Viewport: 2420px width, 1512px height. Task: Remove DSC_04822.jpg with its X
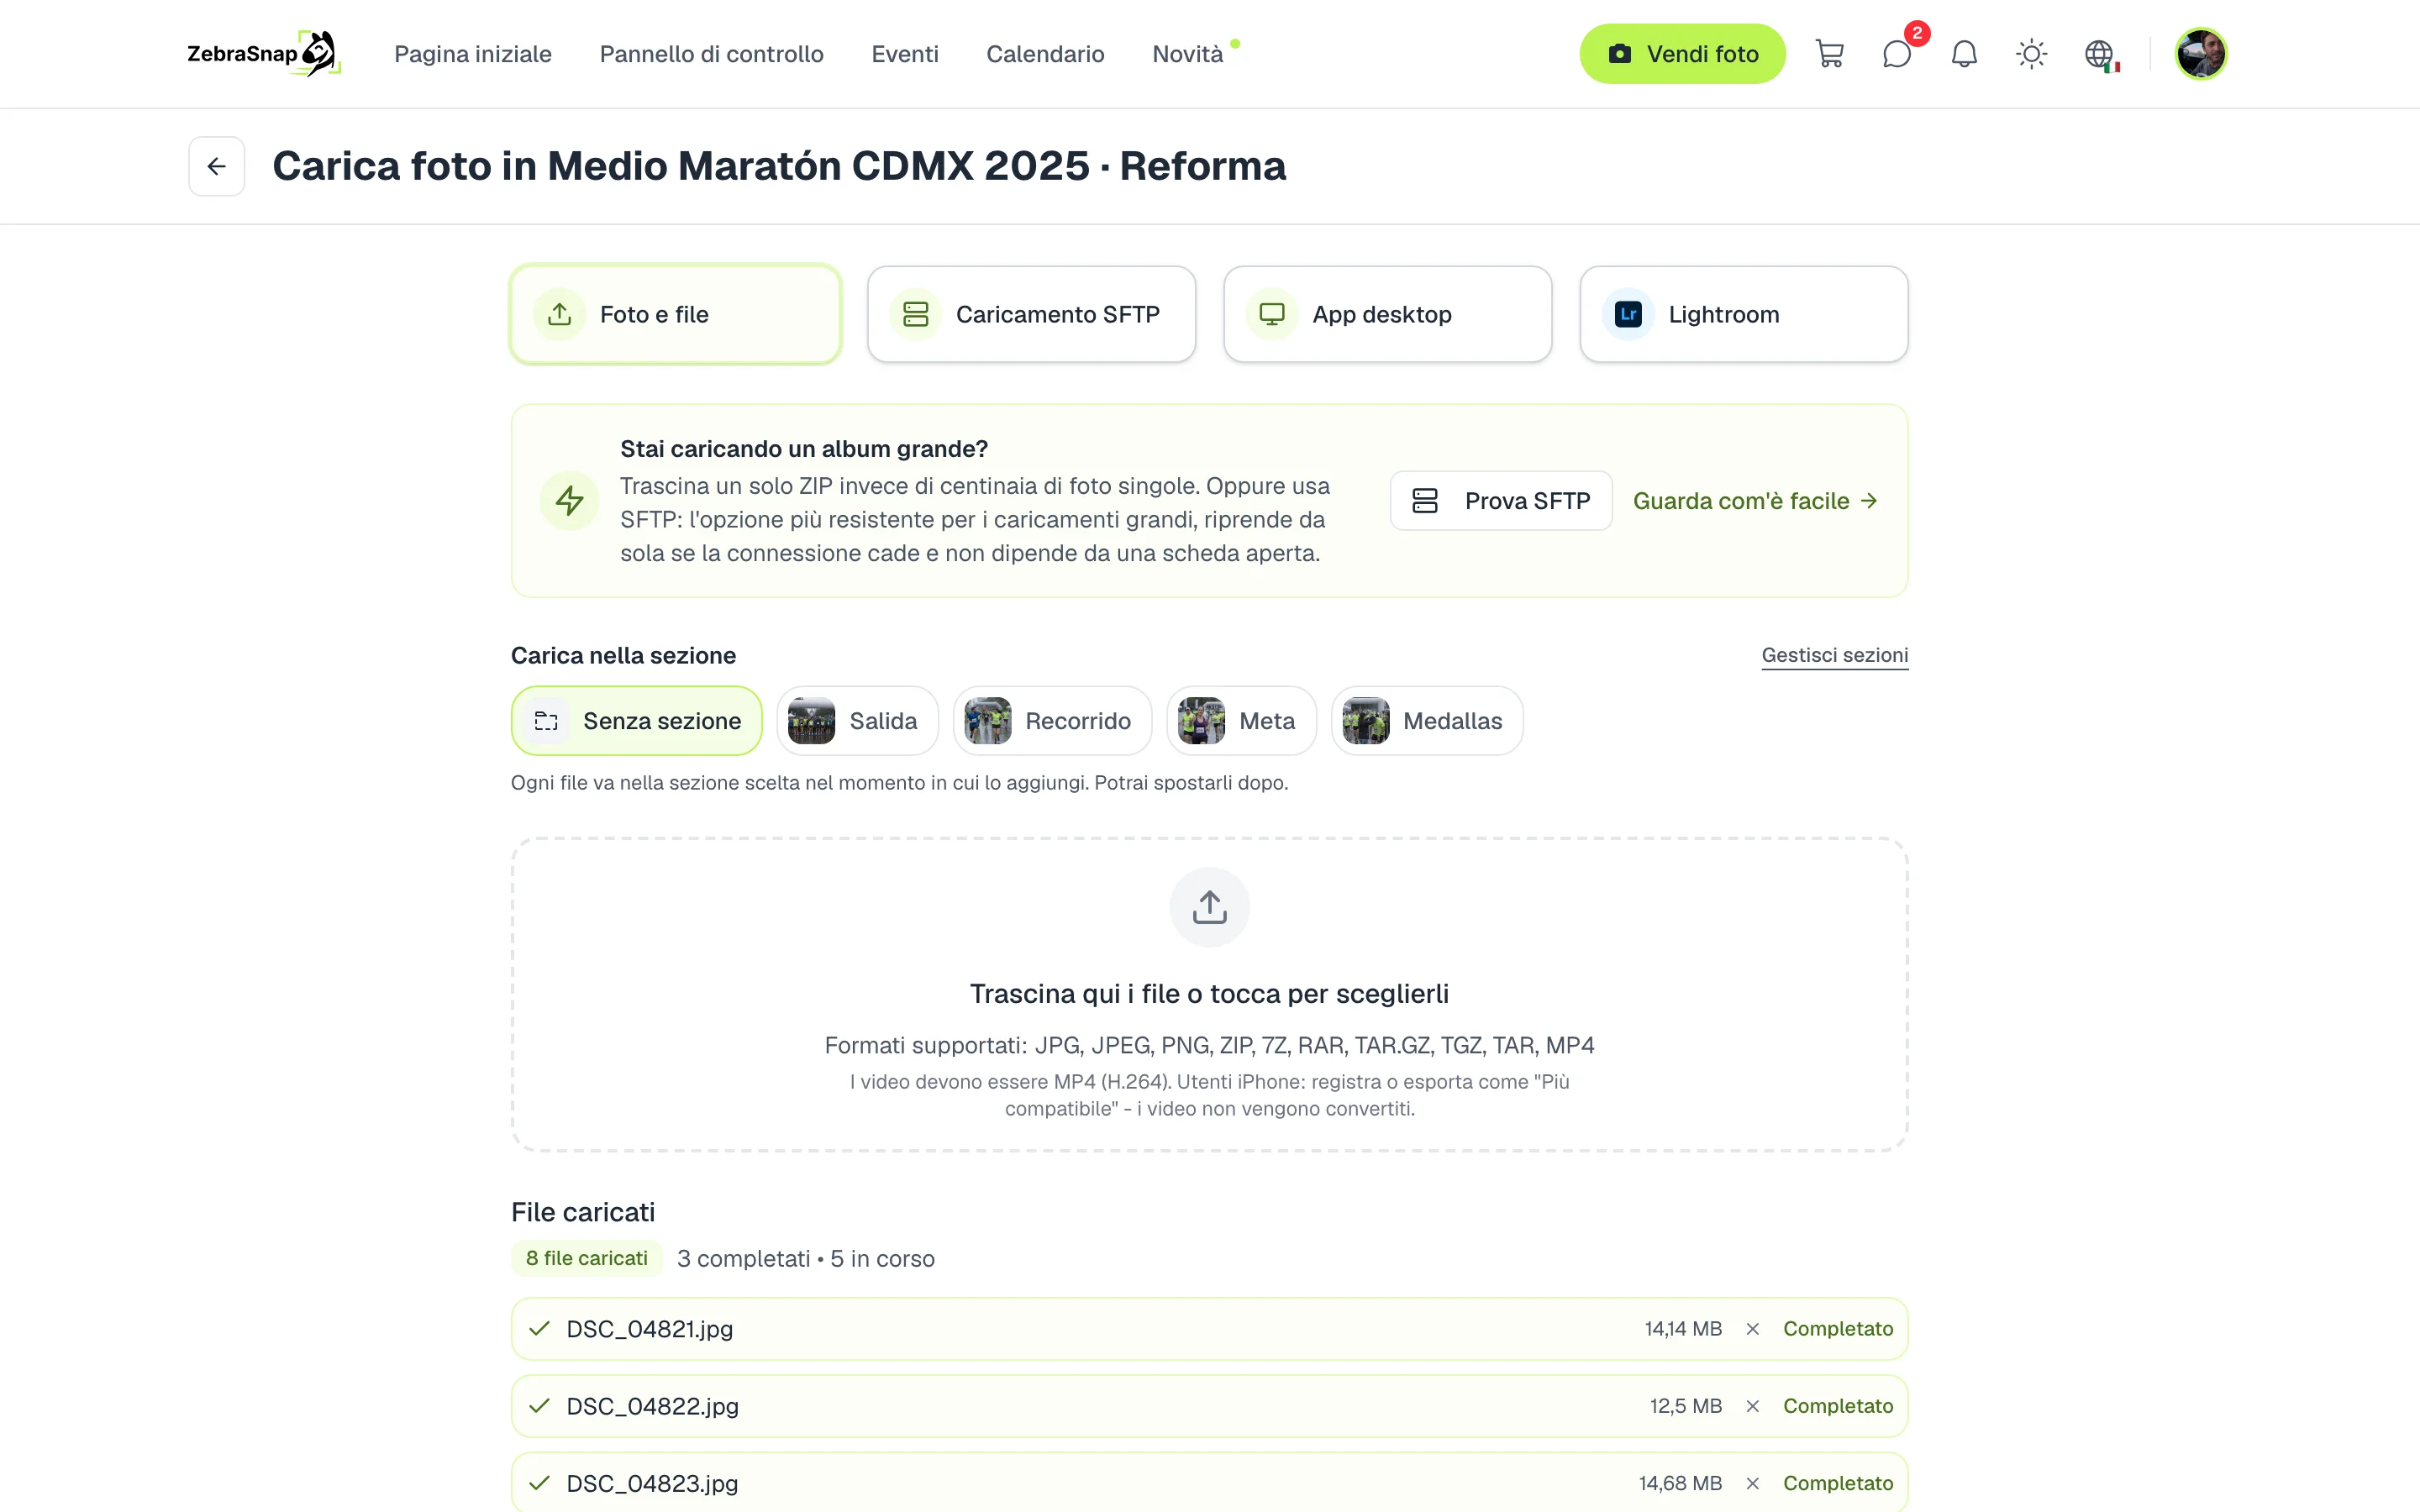tap(1753, 1406)
